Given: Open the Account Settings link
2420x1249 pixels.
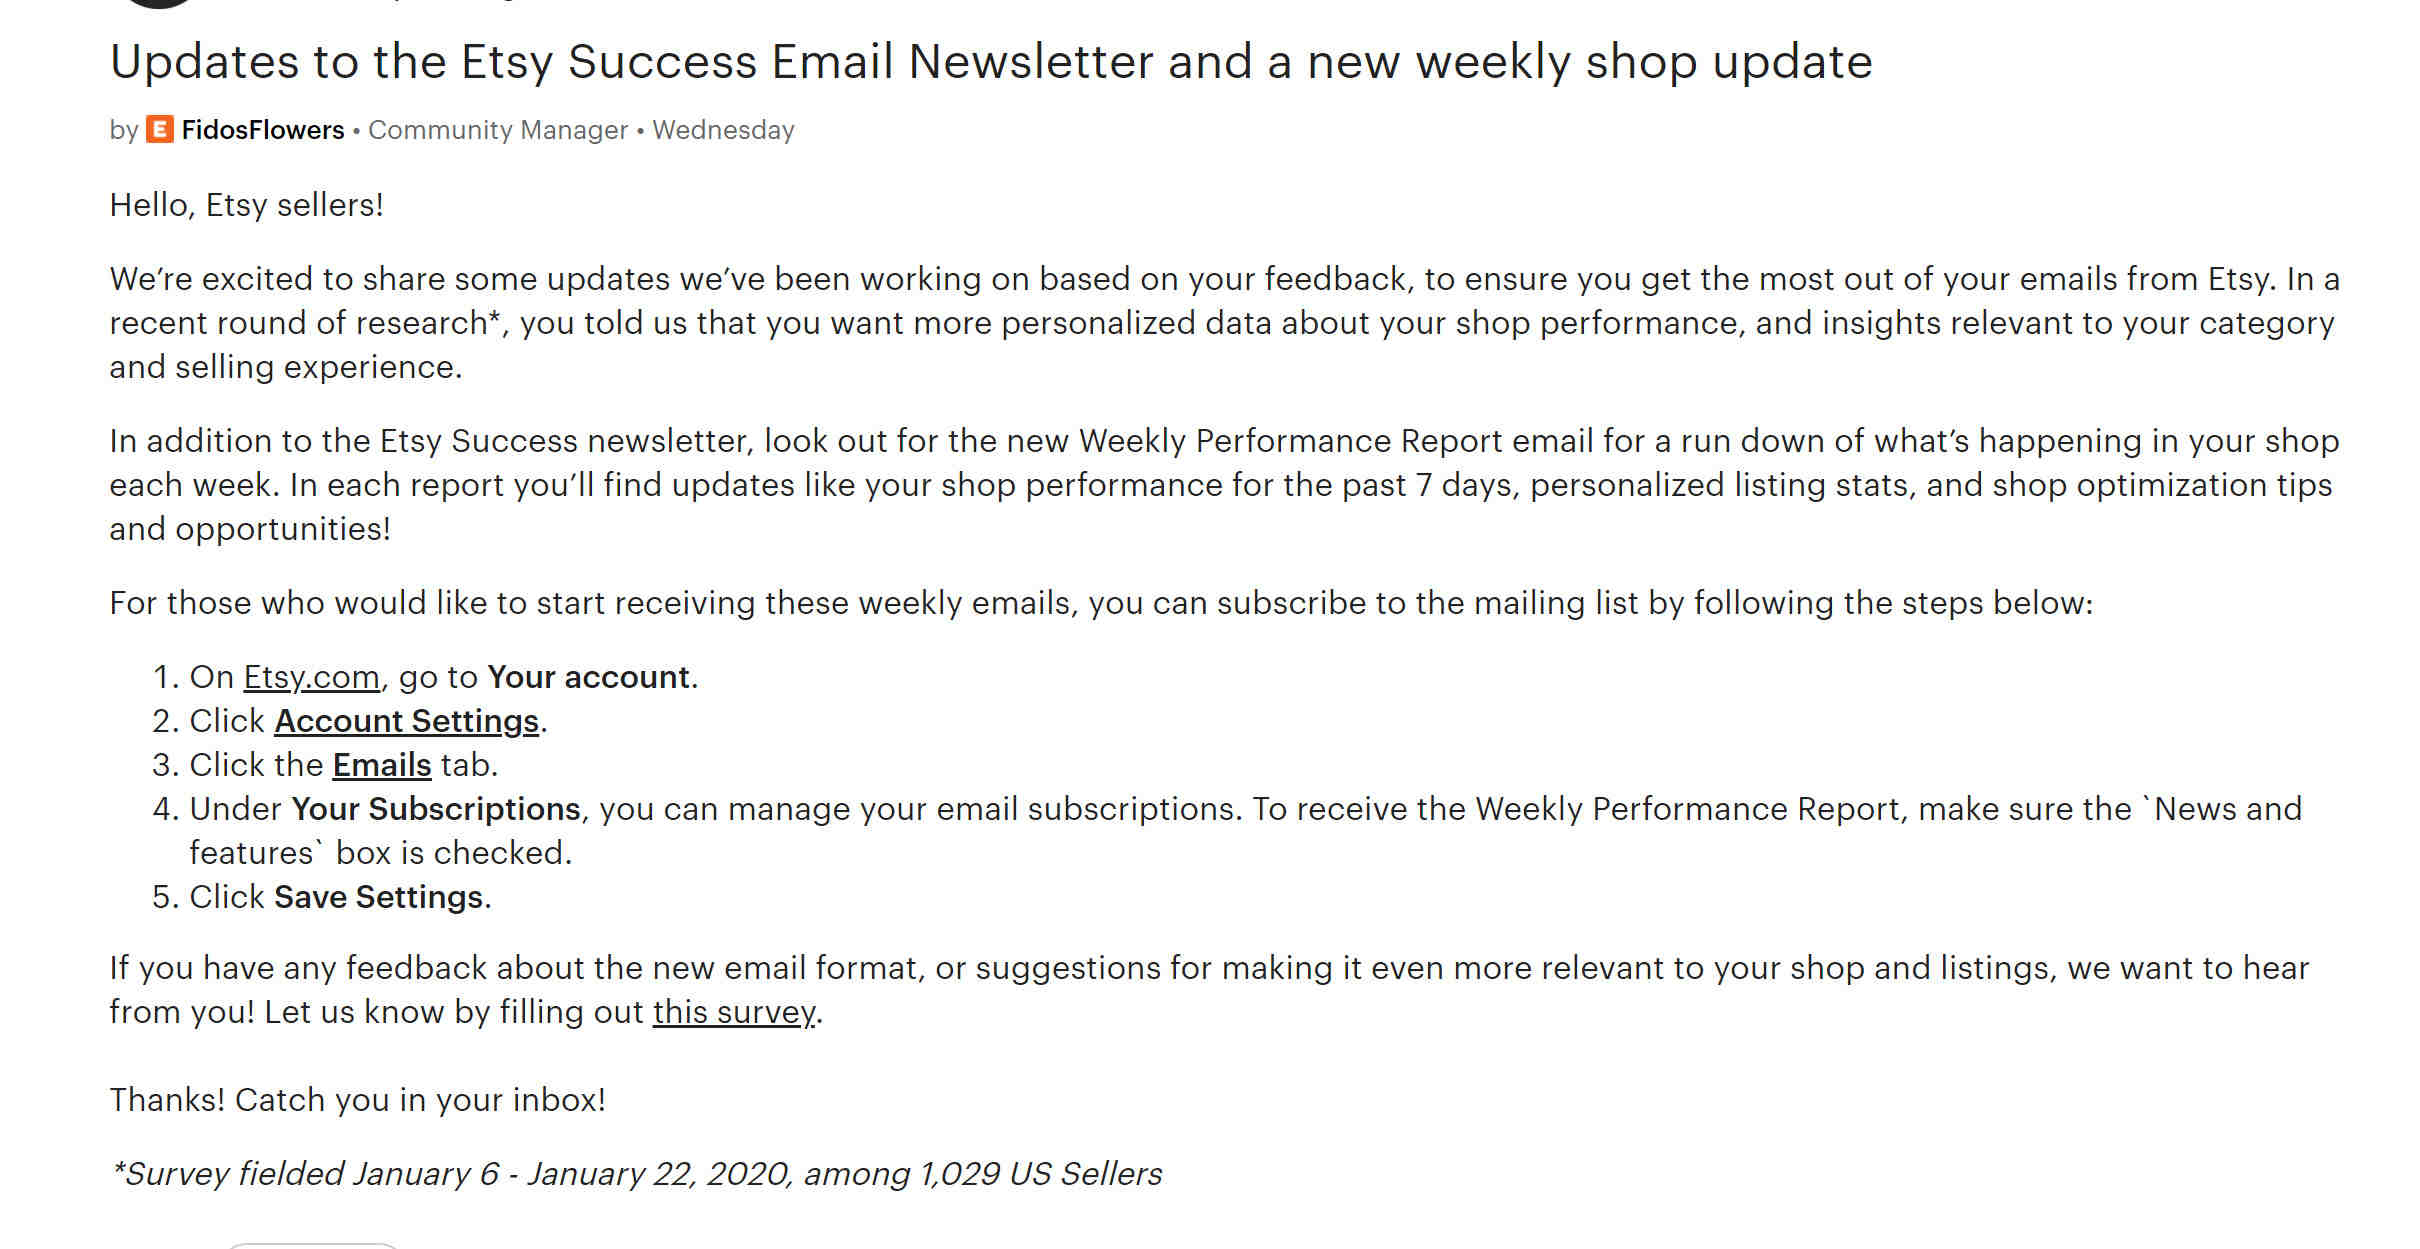Looking at the screenshot, I should pyautogui.click(x=407, y=721).
